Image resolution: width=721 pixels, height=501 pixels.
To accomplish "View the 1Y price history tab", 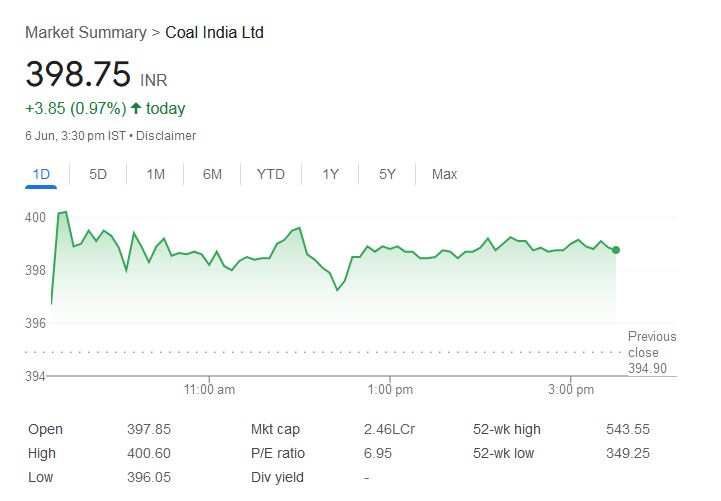I will 330,174.
